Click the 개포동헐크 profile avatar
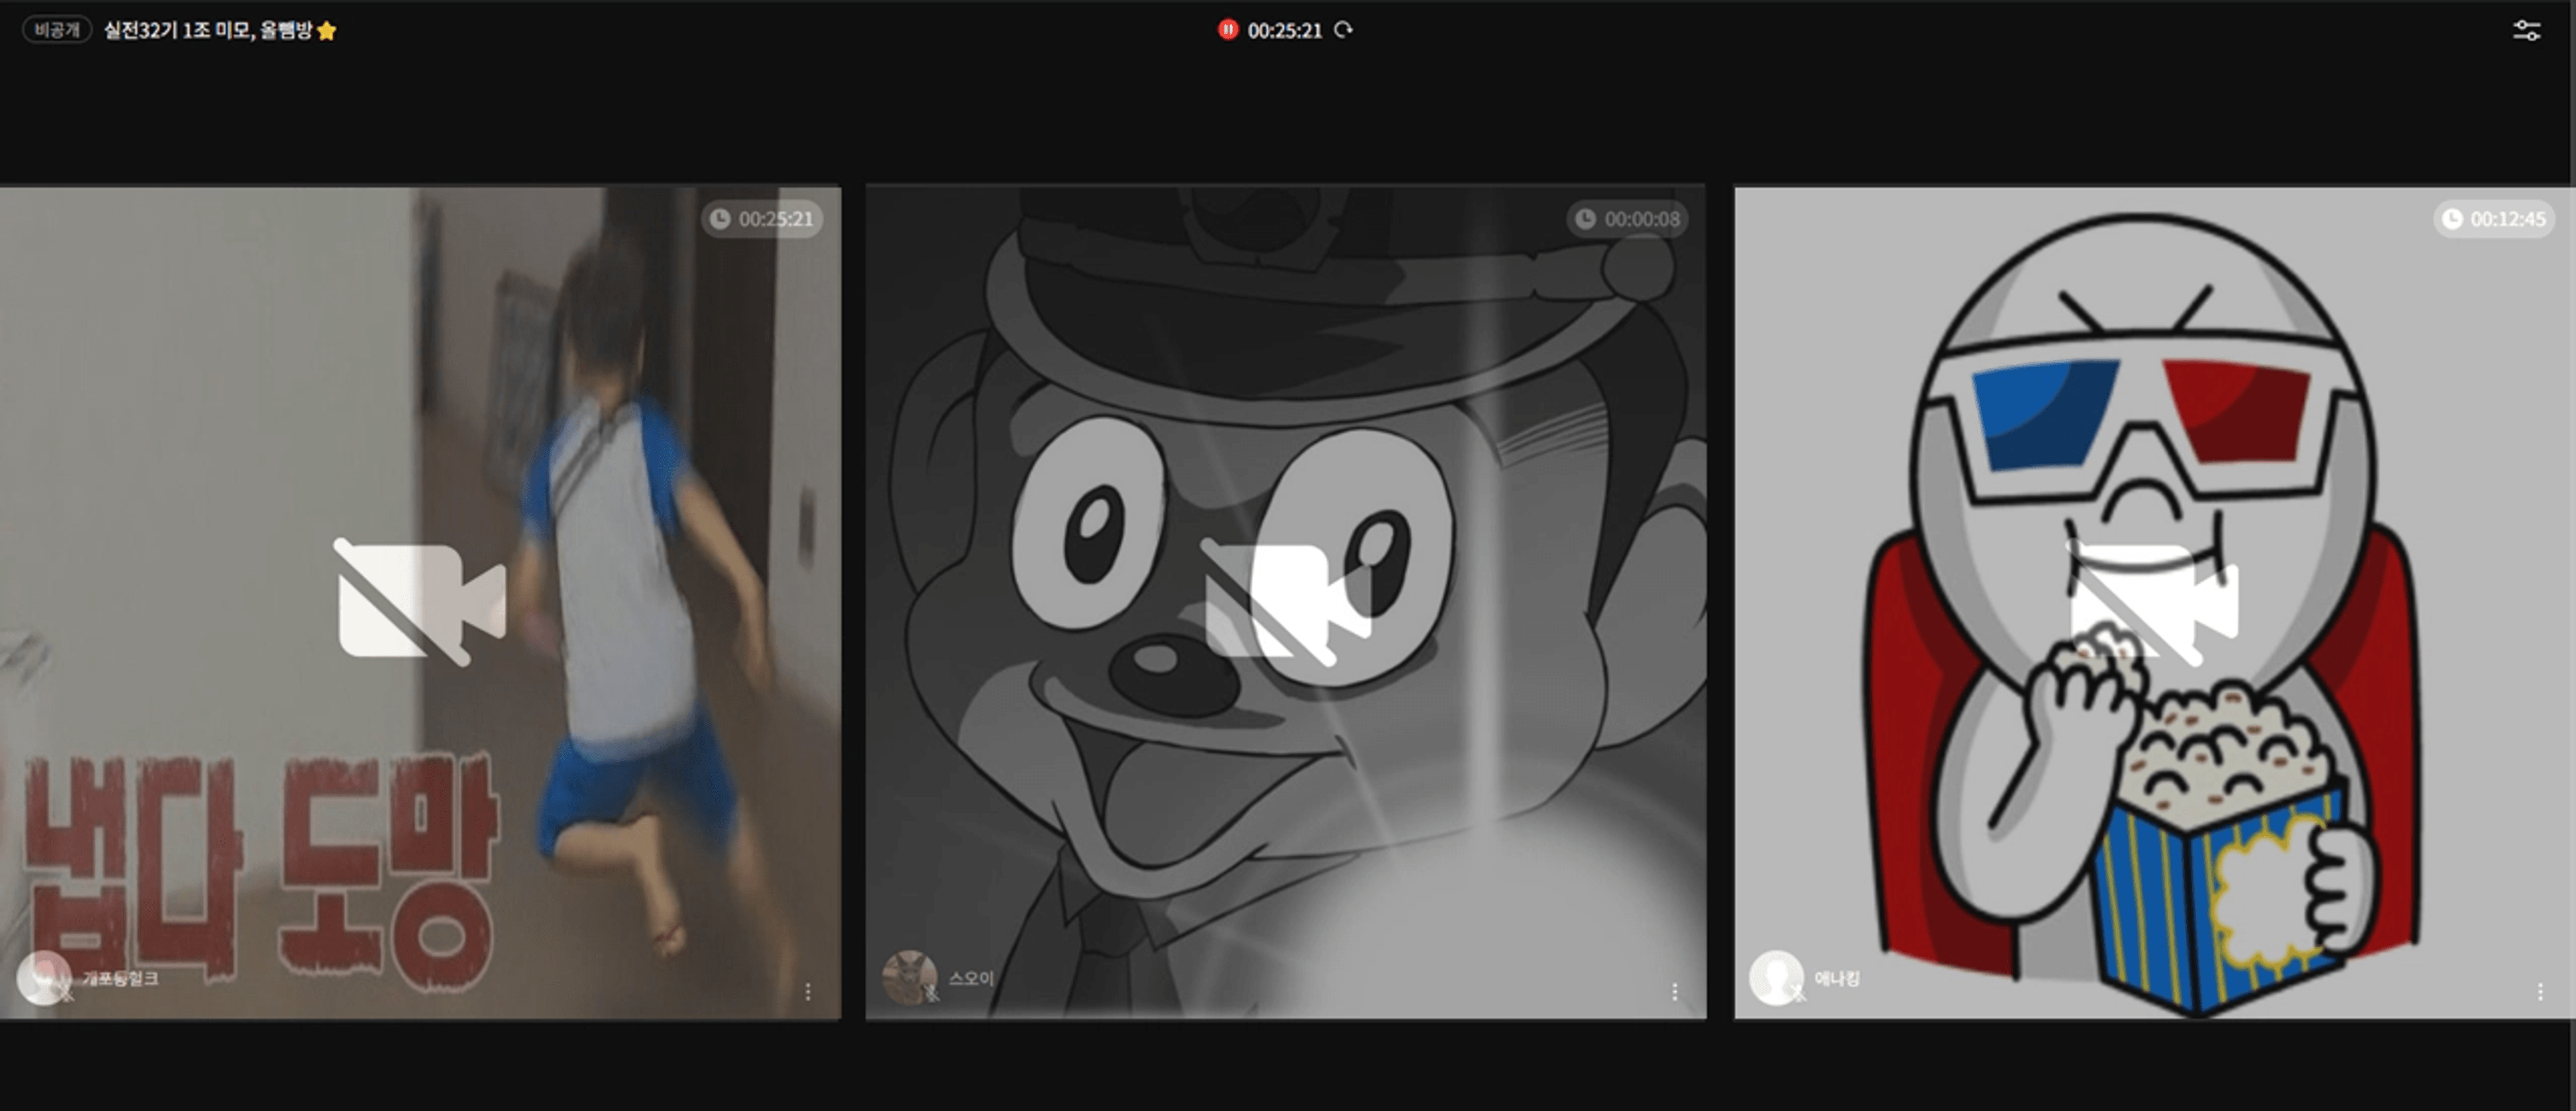Image resolution: width=2576 pixels, height=1111 pixels. coord(44,977)
